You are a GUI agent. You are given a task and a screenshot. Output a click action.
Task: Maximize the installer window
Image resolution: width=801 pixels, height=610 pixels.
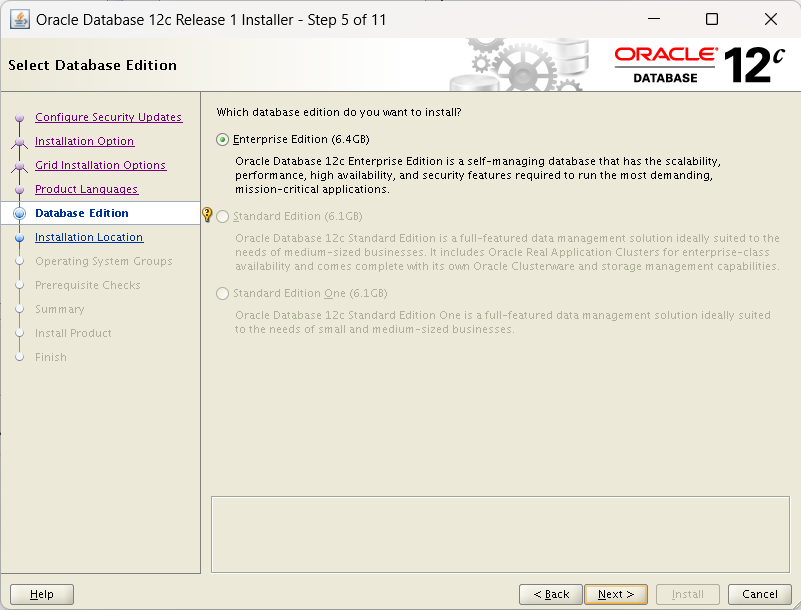pyautogui.click(x=712, y=19)
